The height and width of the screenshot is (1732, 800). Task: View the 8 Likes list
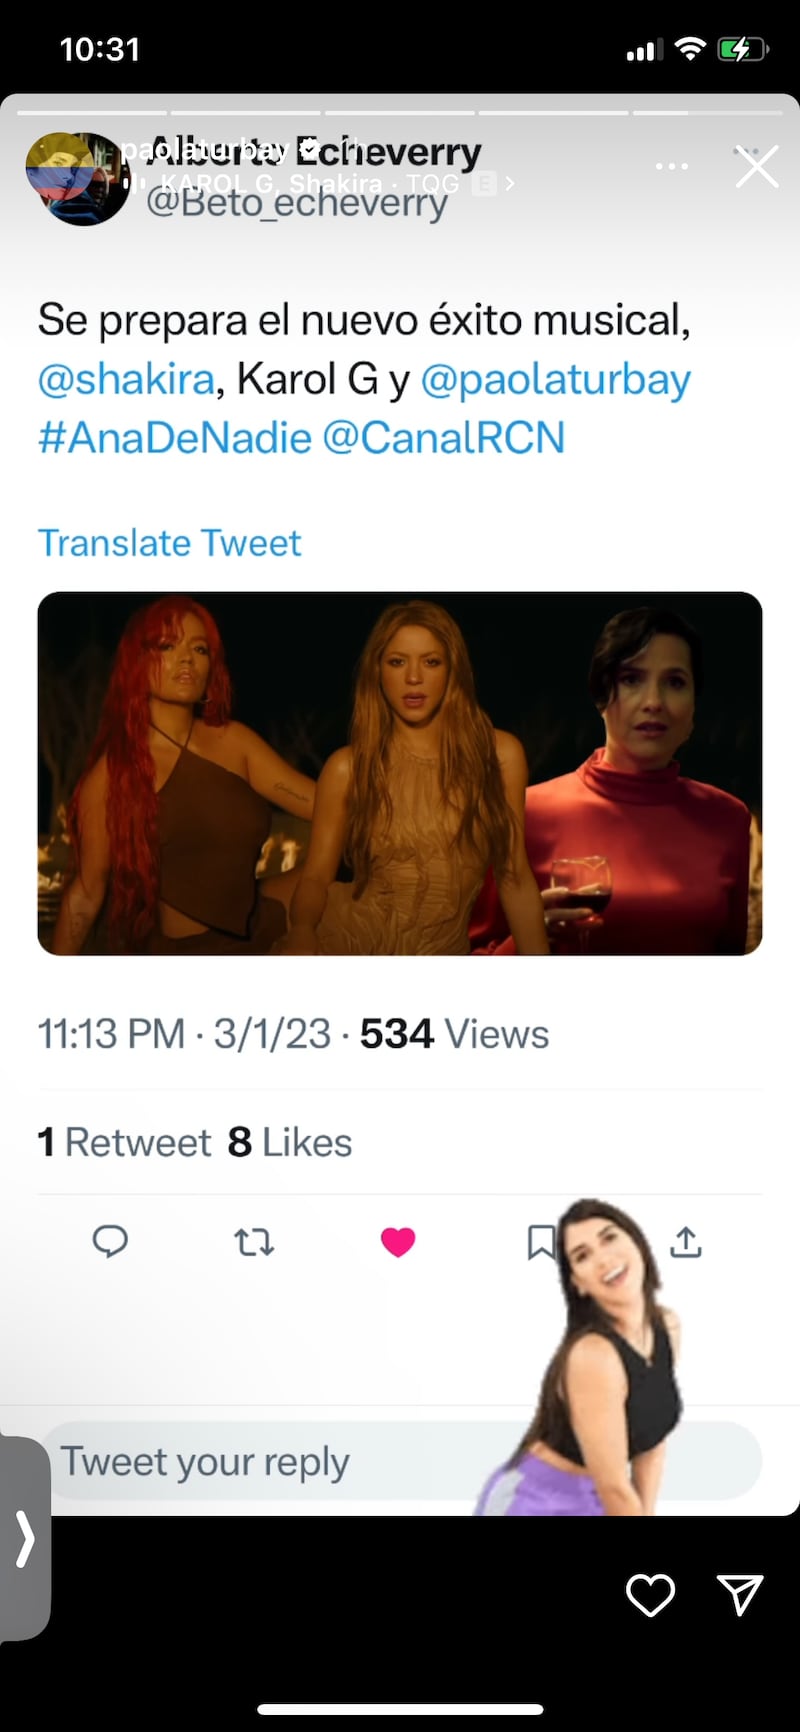pos(290,1142)
